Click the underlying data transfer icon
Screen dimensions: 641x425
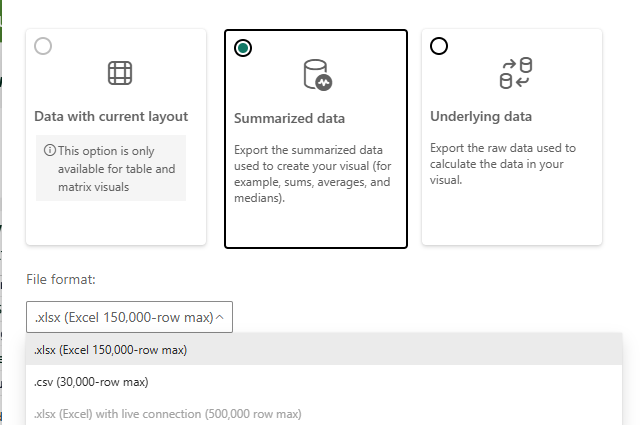click(x=515, y=73)
